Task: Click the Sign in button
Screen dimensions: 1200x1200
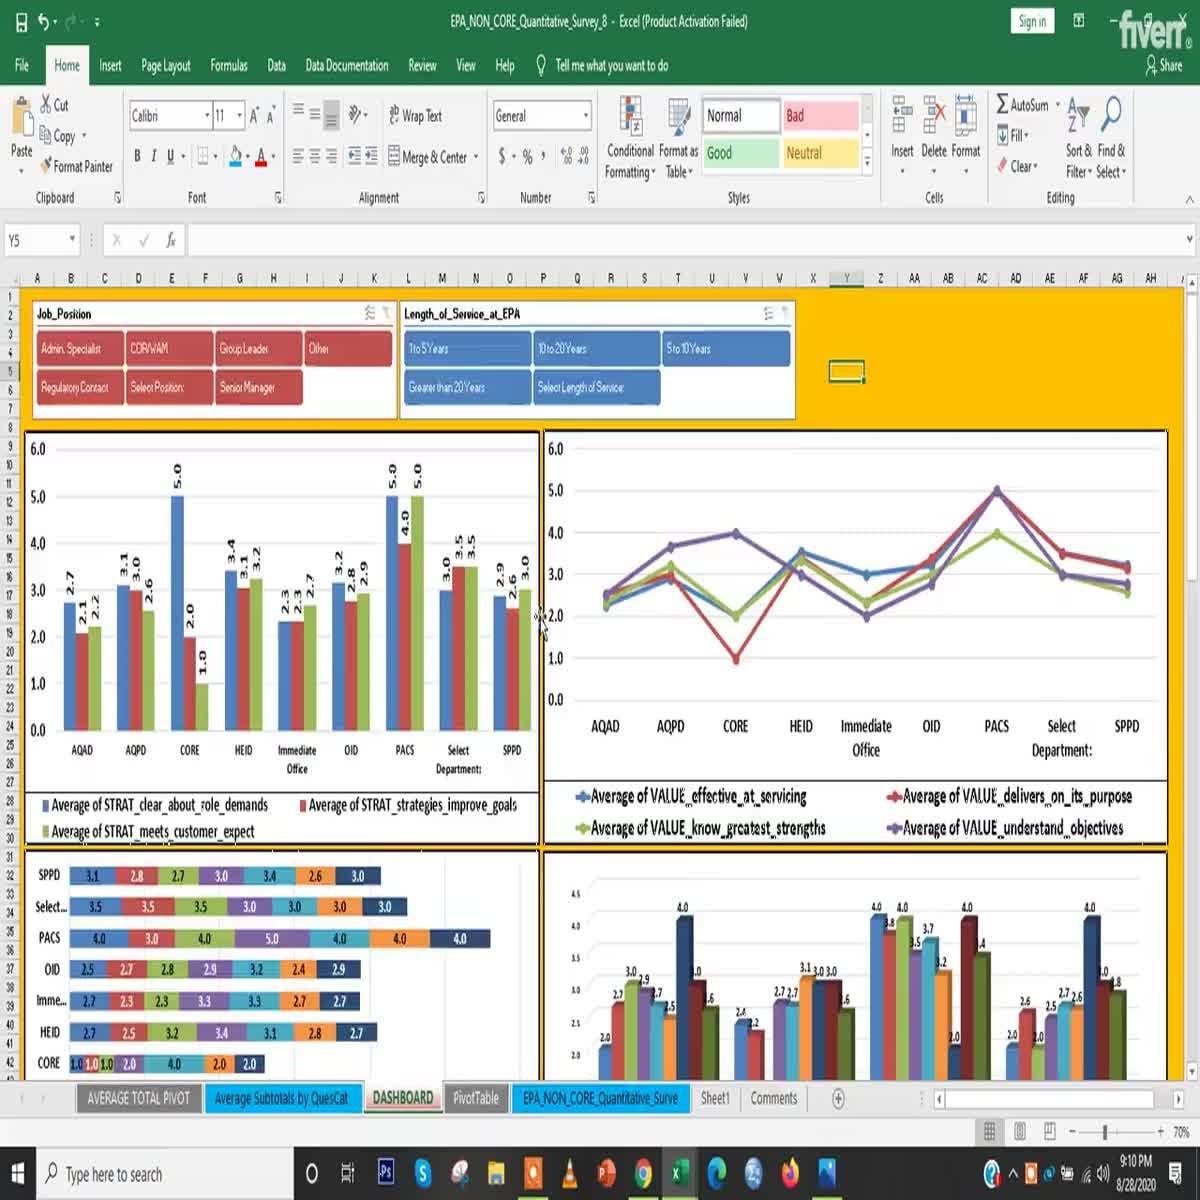Action: (x=1031, y=20)
